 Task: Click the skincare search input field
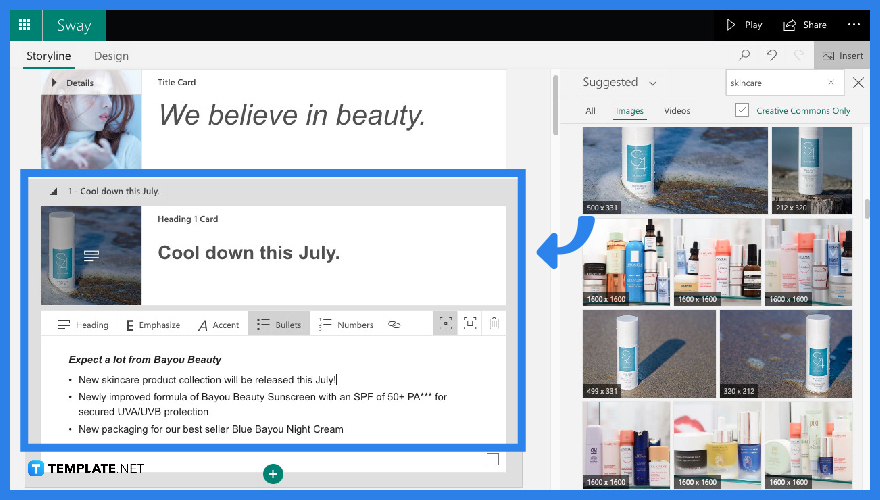click(x=774, y=83)
